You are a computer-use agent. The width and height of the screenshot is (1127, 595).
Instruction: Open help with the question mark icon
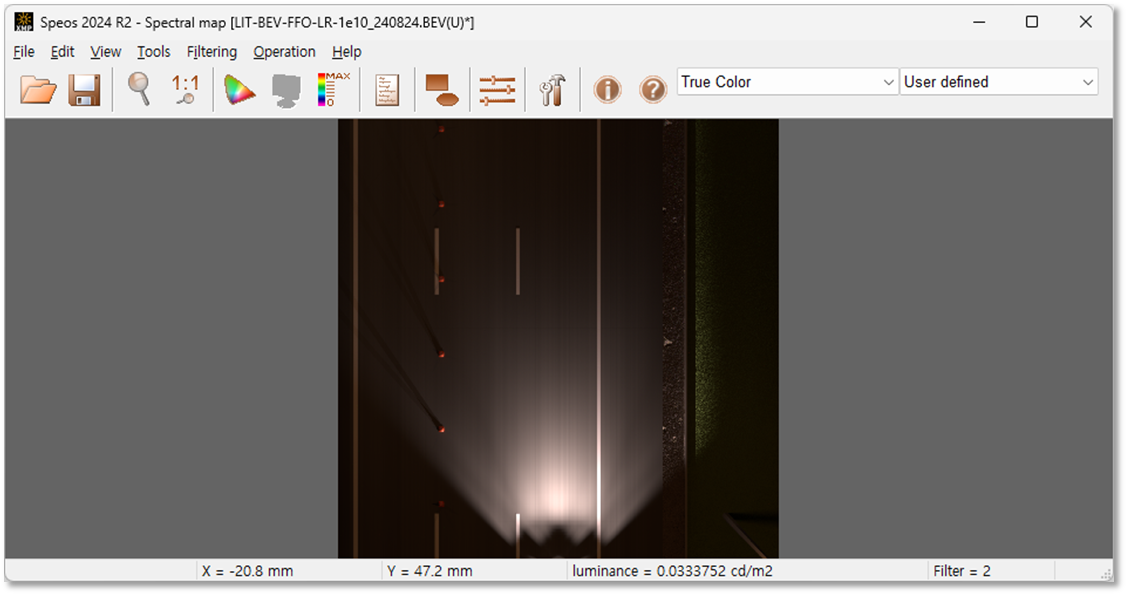653,90
